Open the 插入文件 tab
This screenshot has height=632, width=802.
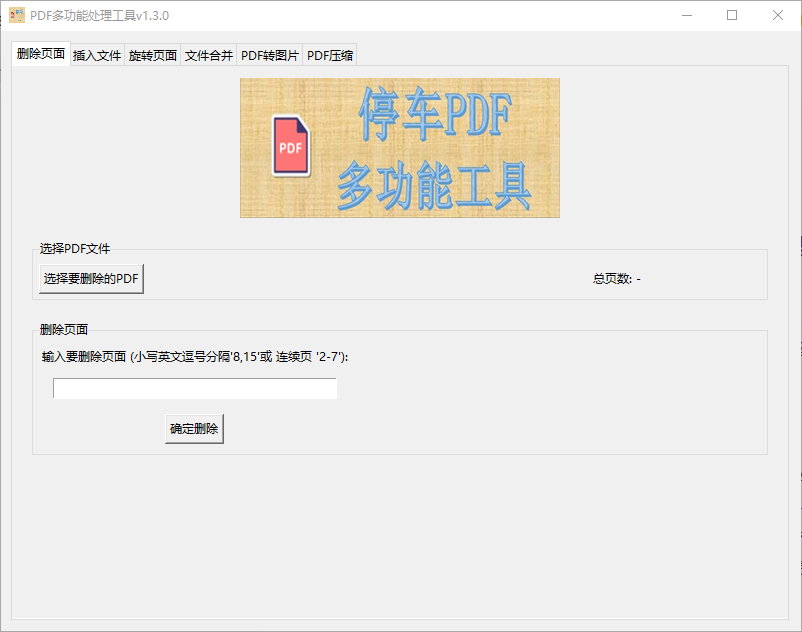click(97, 55)
